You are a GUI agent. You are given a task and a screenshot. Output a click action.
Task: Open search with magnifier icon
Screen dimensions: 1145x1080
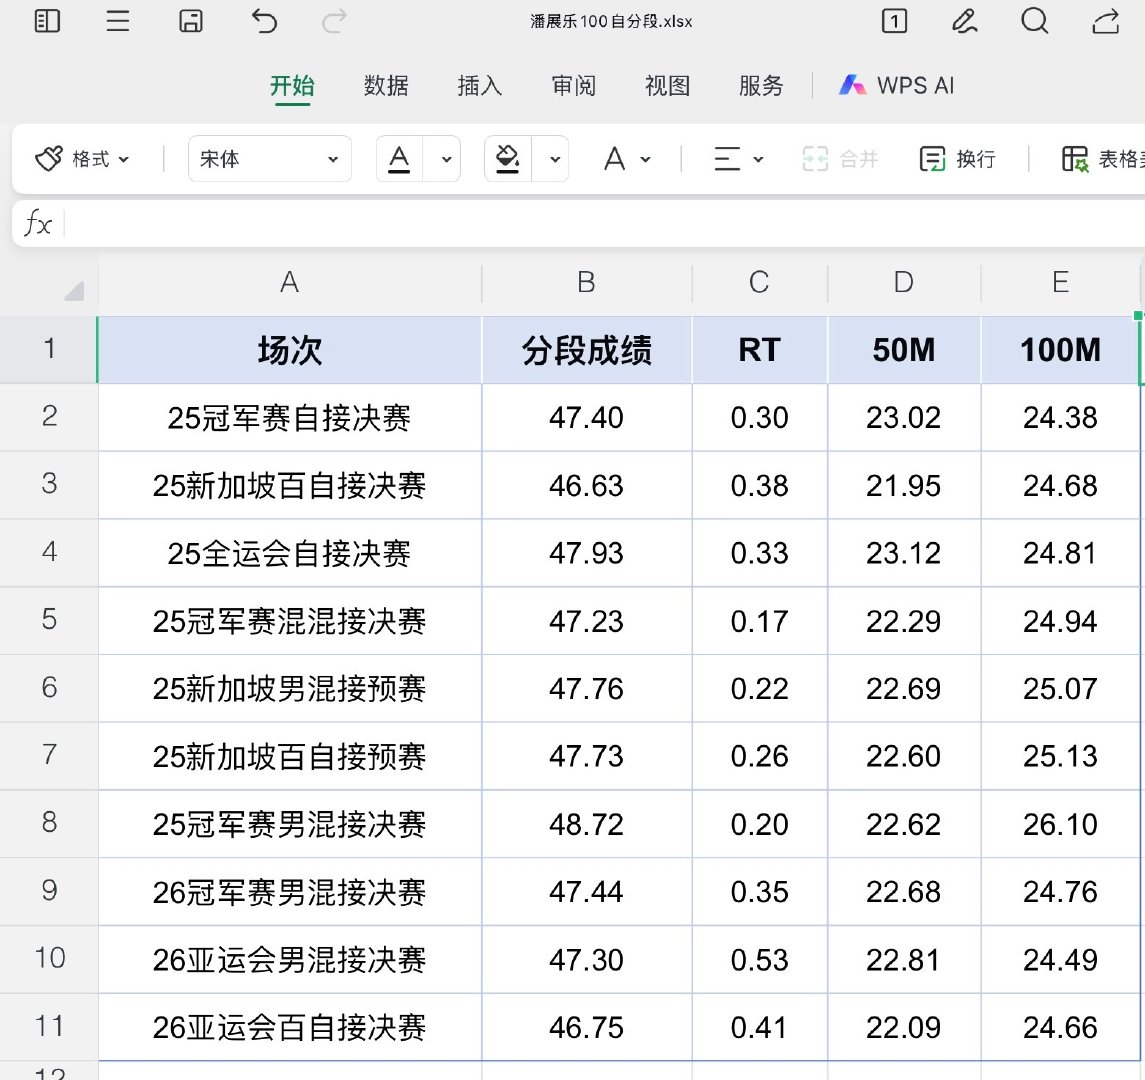[1035, 20]
